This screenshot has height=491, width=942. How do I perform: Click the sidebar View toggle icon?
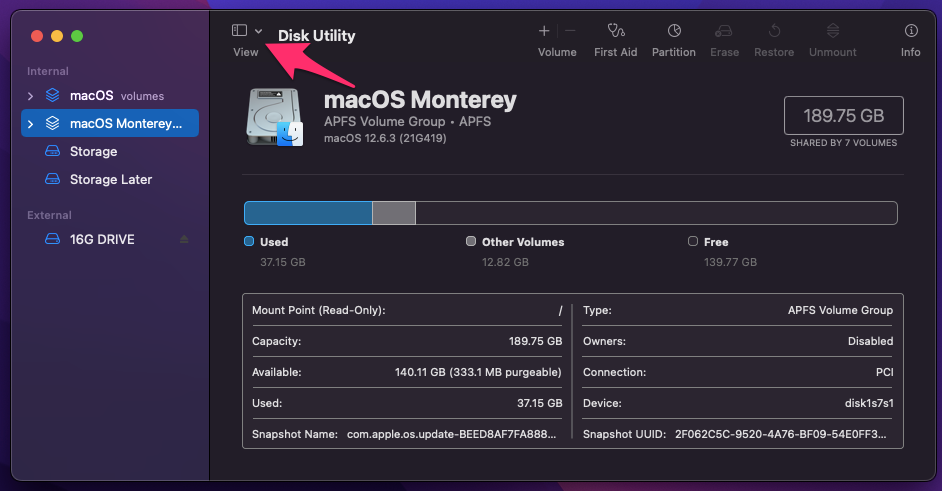[x=239, y=30]
